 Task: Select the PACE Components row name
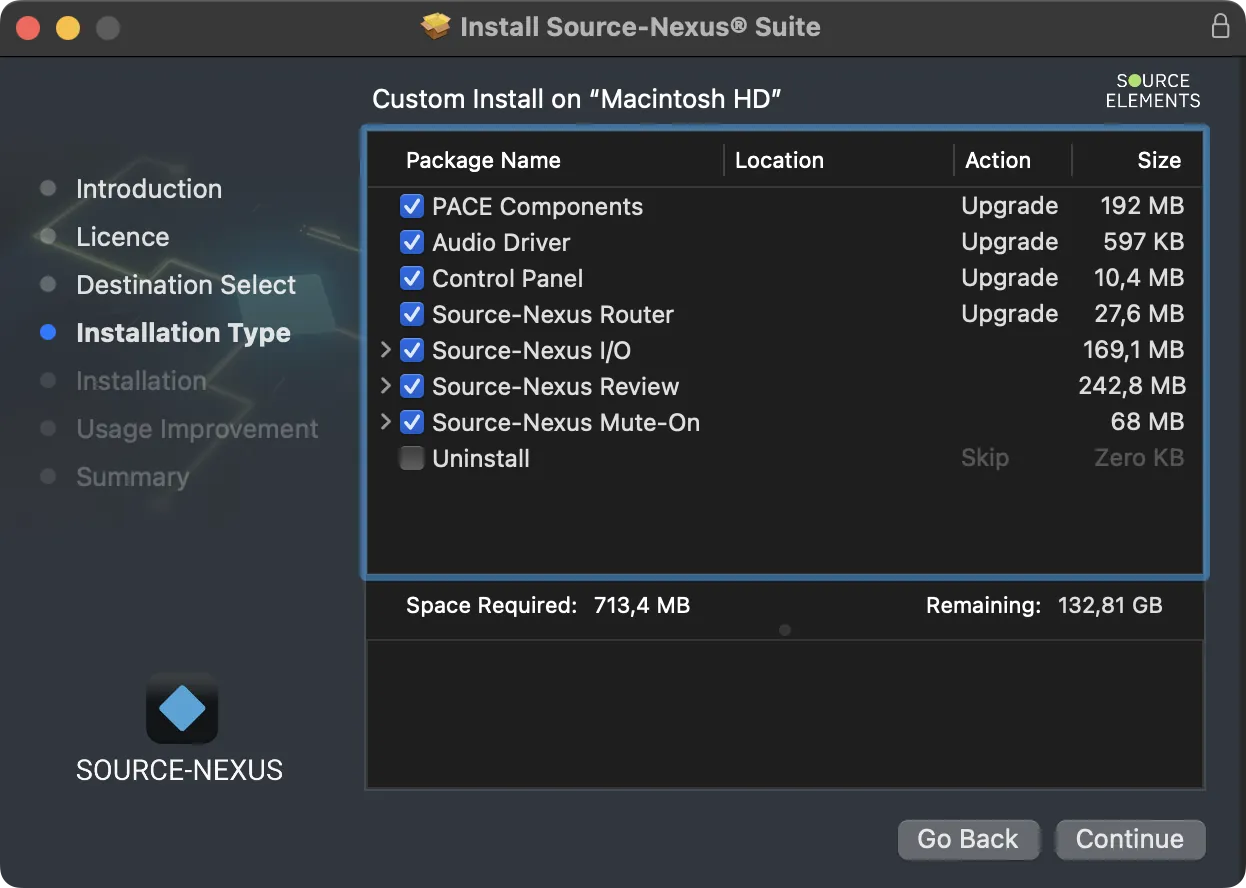pyautogui.click(x=537, y=207)
